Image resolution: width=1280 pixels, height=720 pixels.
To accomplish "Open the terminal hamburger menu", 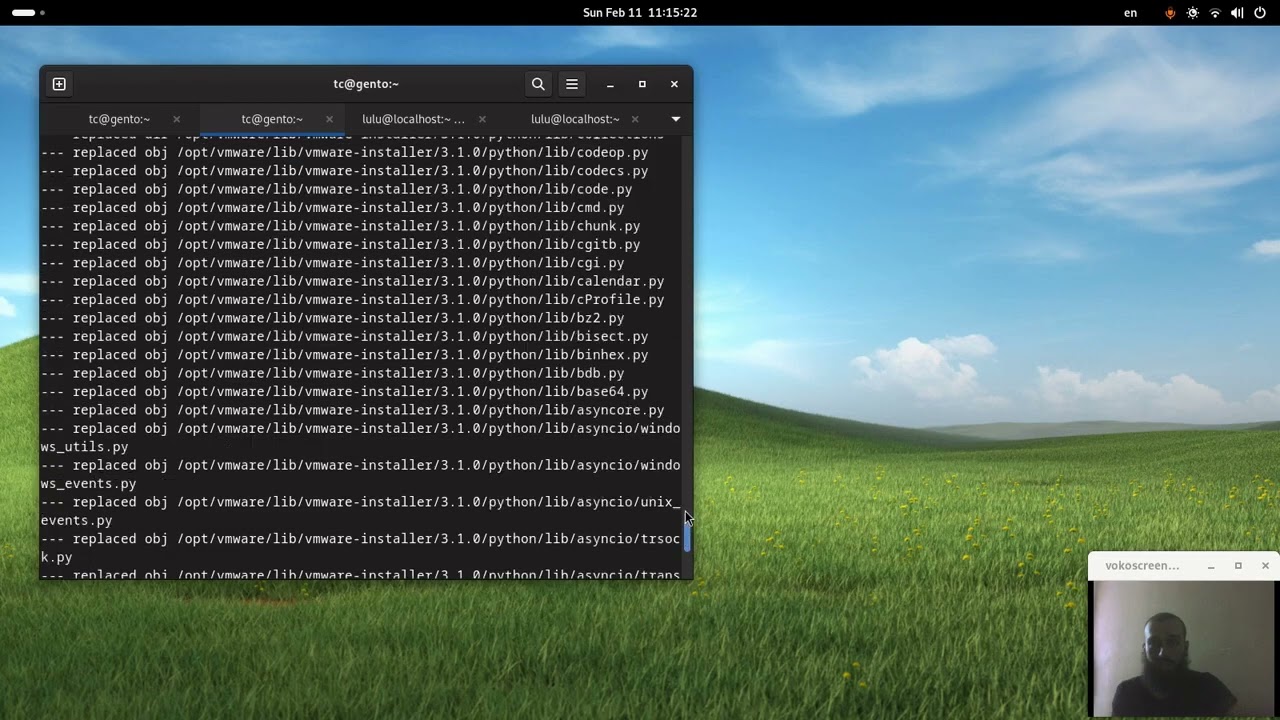I will [x=572, y=84].
